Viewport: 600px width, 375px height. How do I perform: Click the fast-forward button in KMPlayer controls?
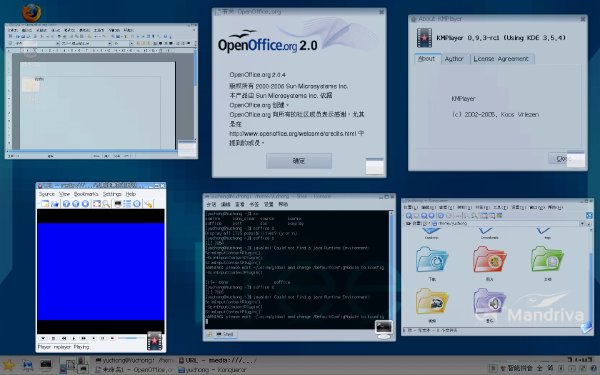[84, 338]
